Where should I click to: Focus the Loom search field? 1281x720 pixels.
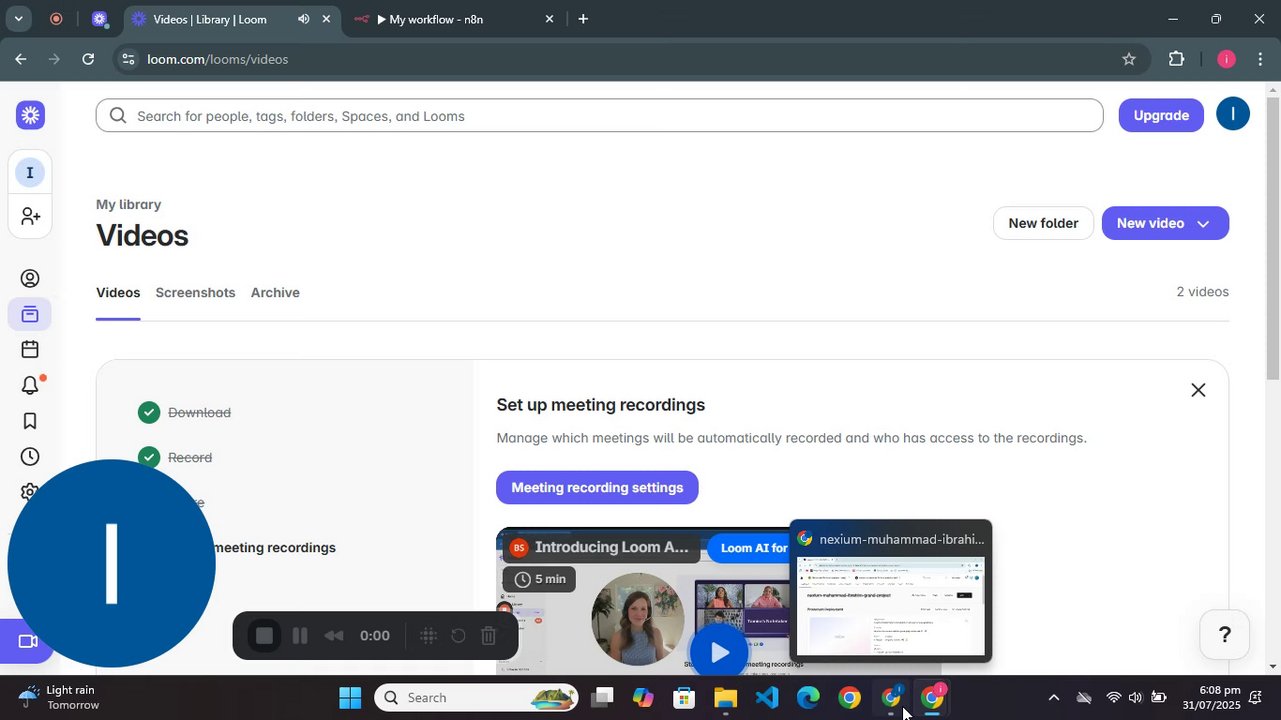click(x=599, y=116)
